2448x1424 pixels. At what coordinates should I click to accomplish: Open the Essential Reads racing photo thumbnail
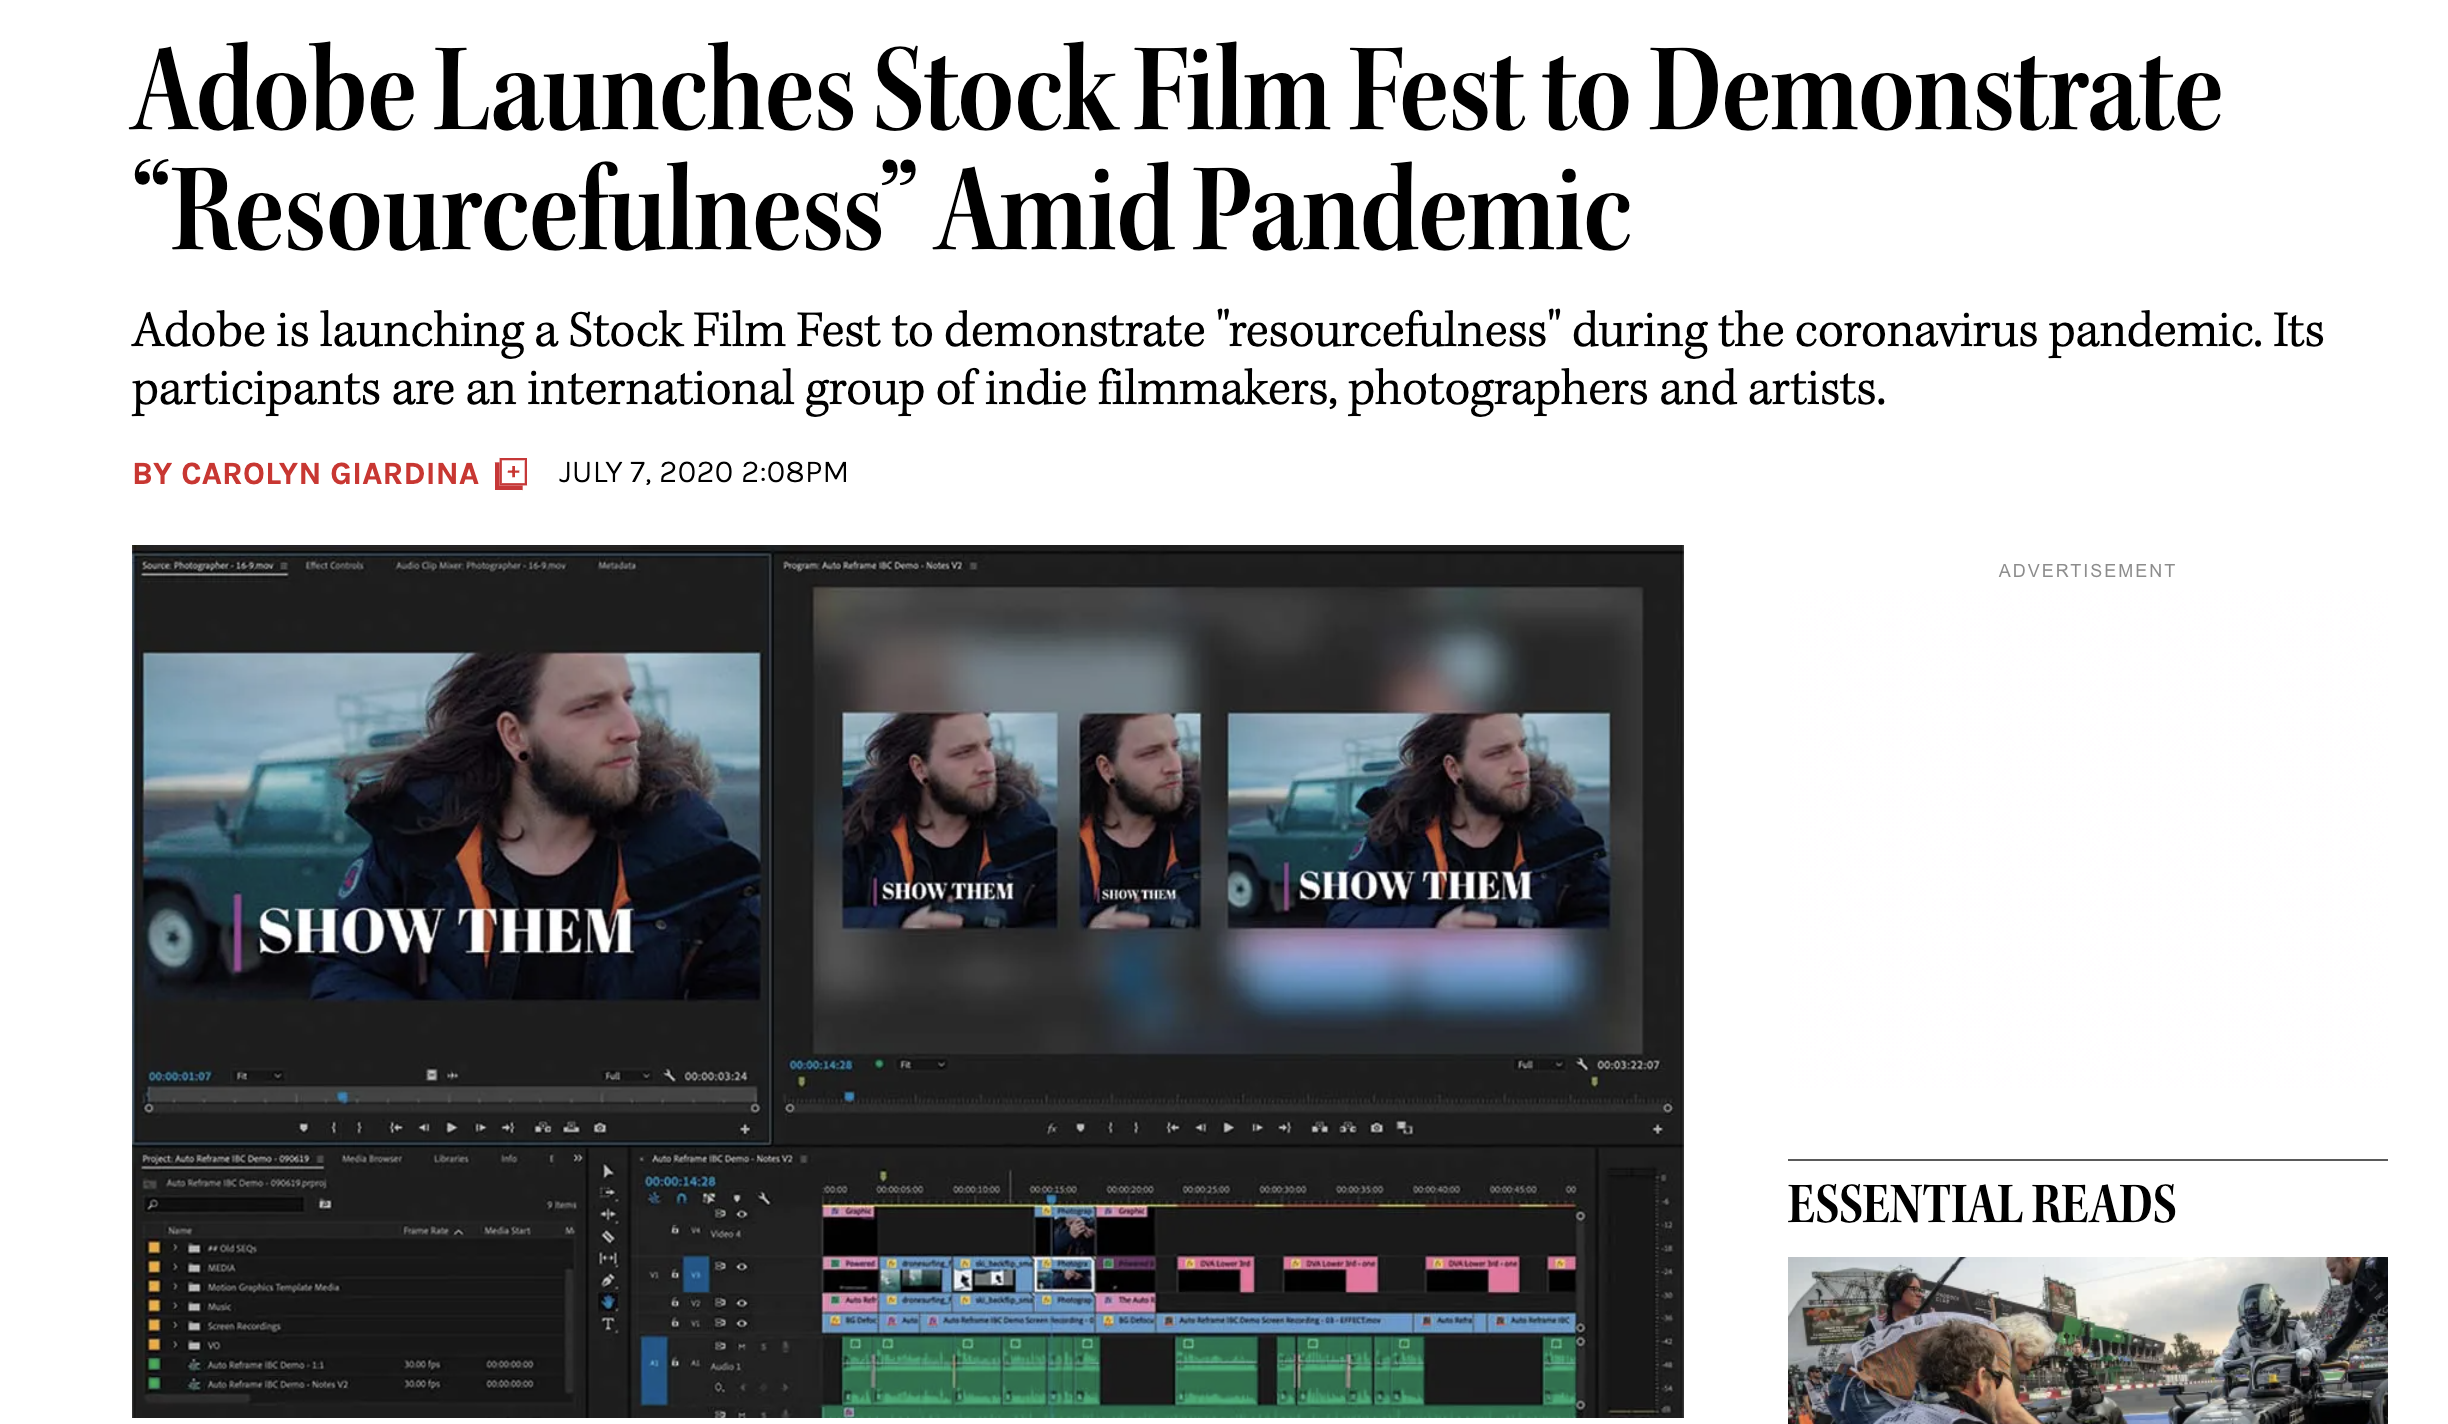[x=2087, y=1340]
